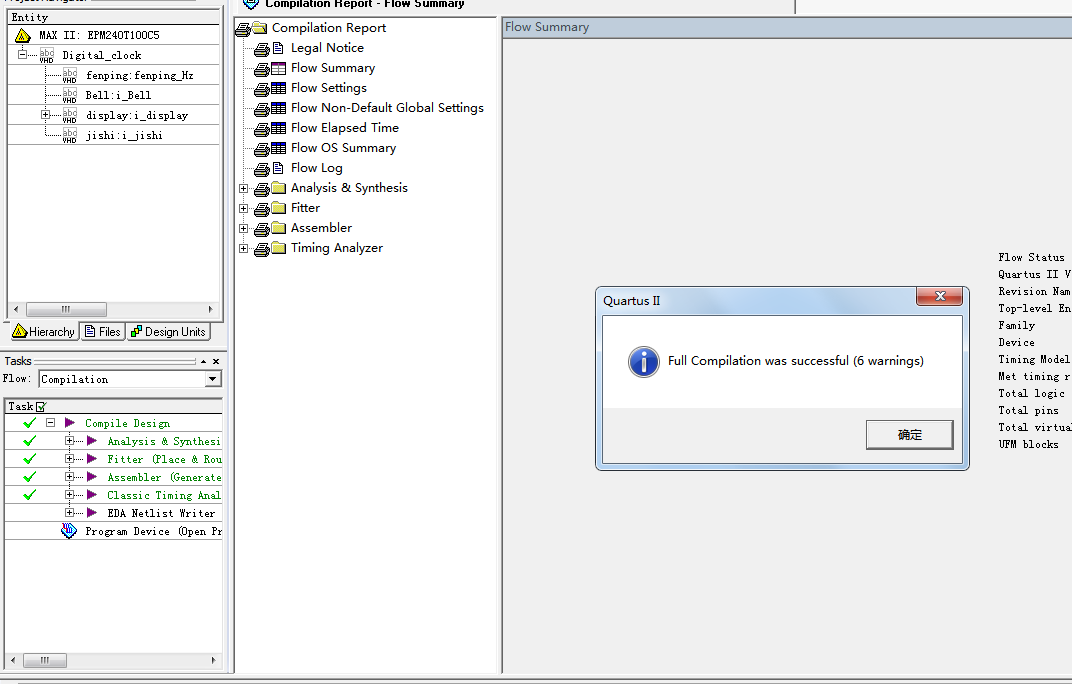1072x684 pixels.
Task: Expand the display:i_display entity node
Action: [x=45, y=114]
